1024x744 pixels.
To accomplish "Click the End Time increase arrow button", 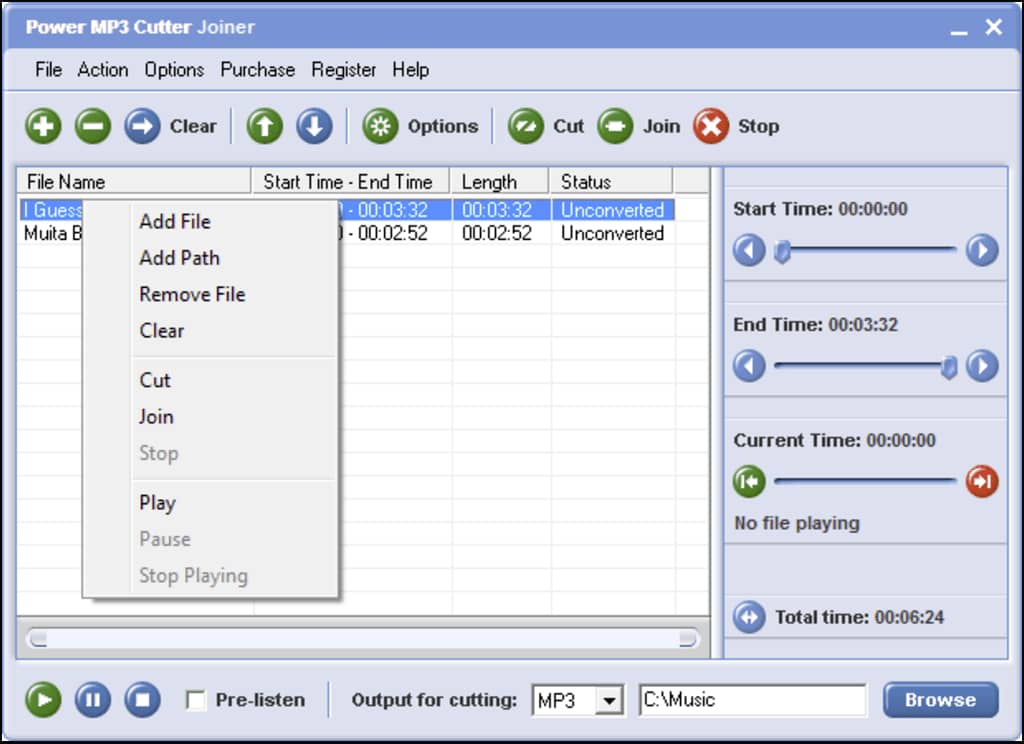I will pos(982,366).
